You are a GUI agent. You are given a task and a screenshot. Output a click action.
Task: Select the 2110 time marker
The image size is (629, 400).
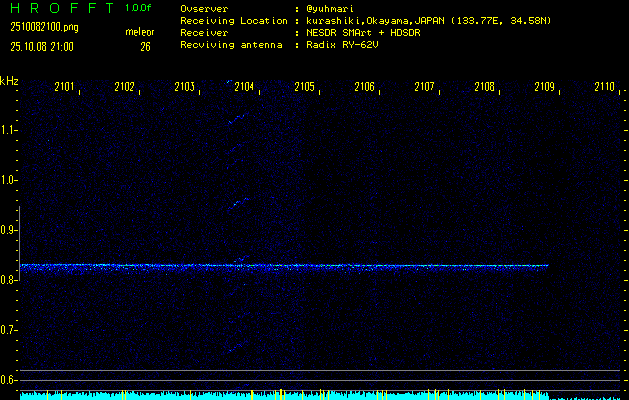pyautogui.click(x=605, y=87)
